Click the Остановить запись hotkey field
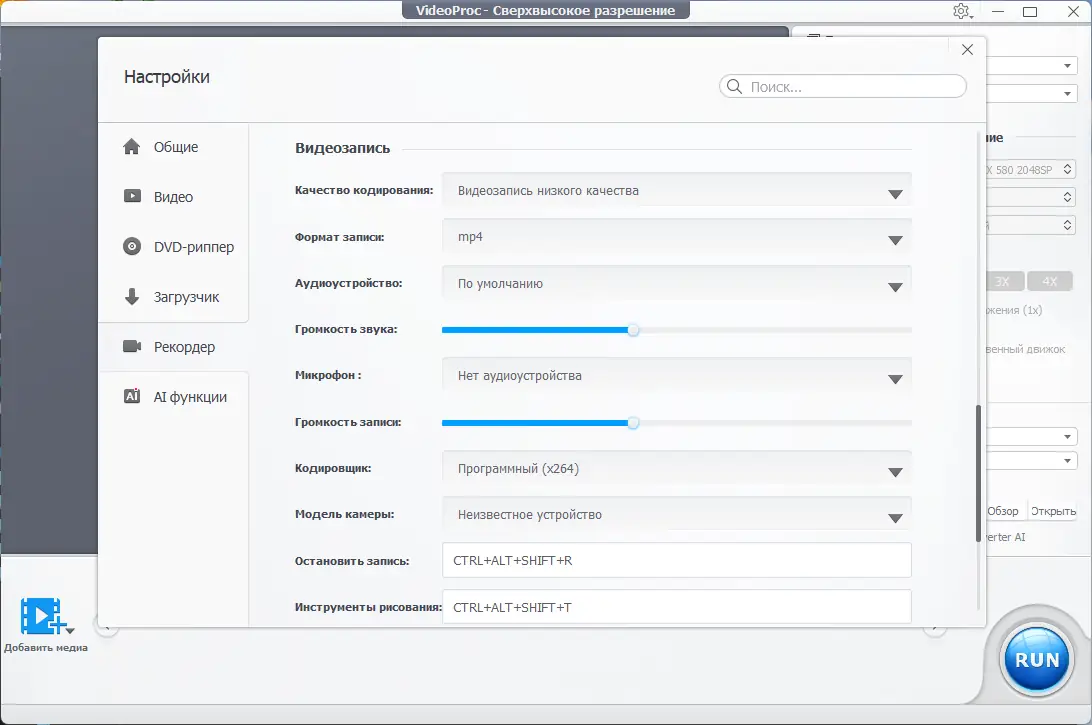 (x=676, y=560)
